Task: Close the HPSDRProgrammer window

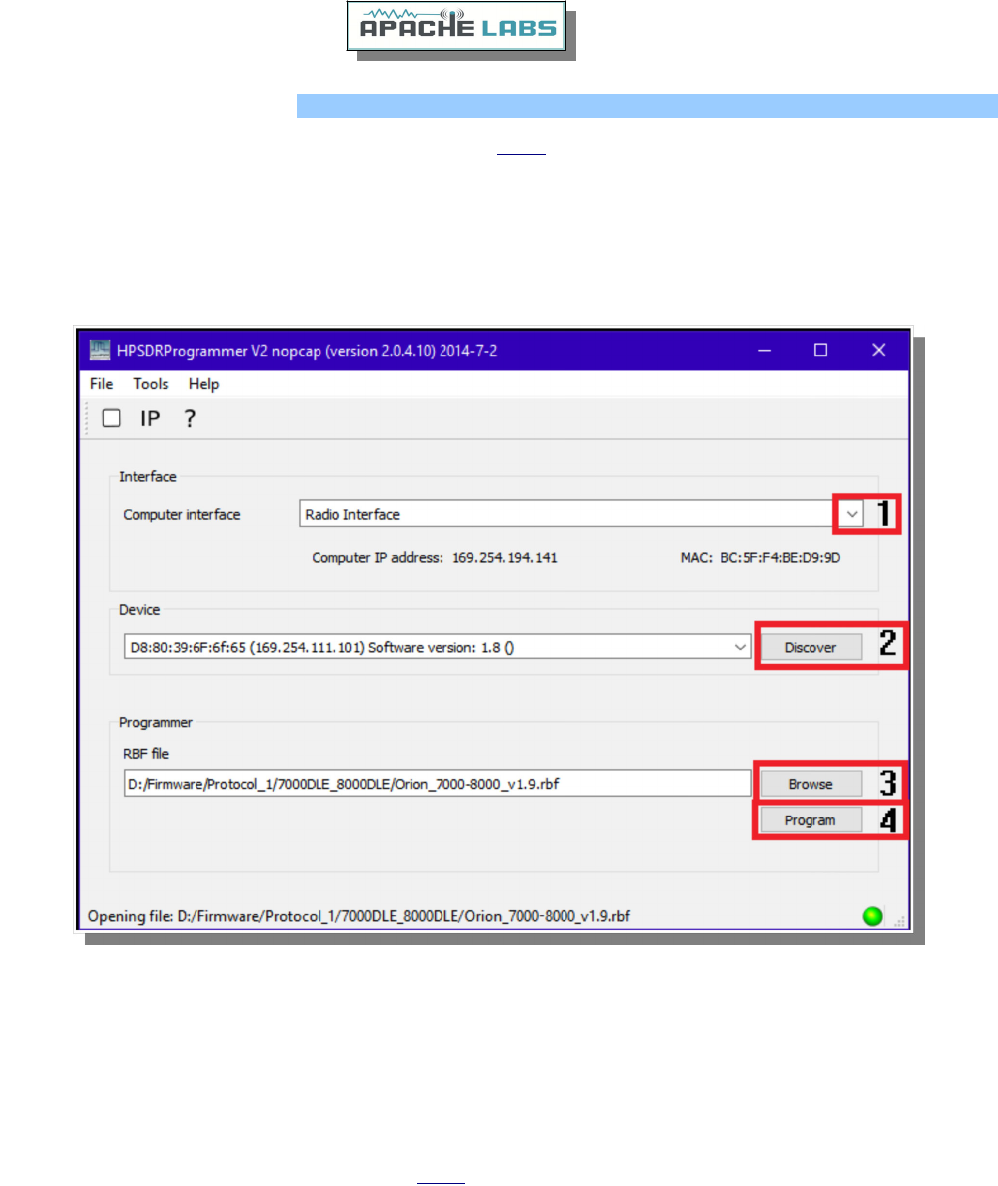Action: point(878,350)
